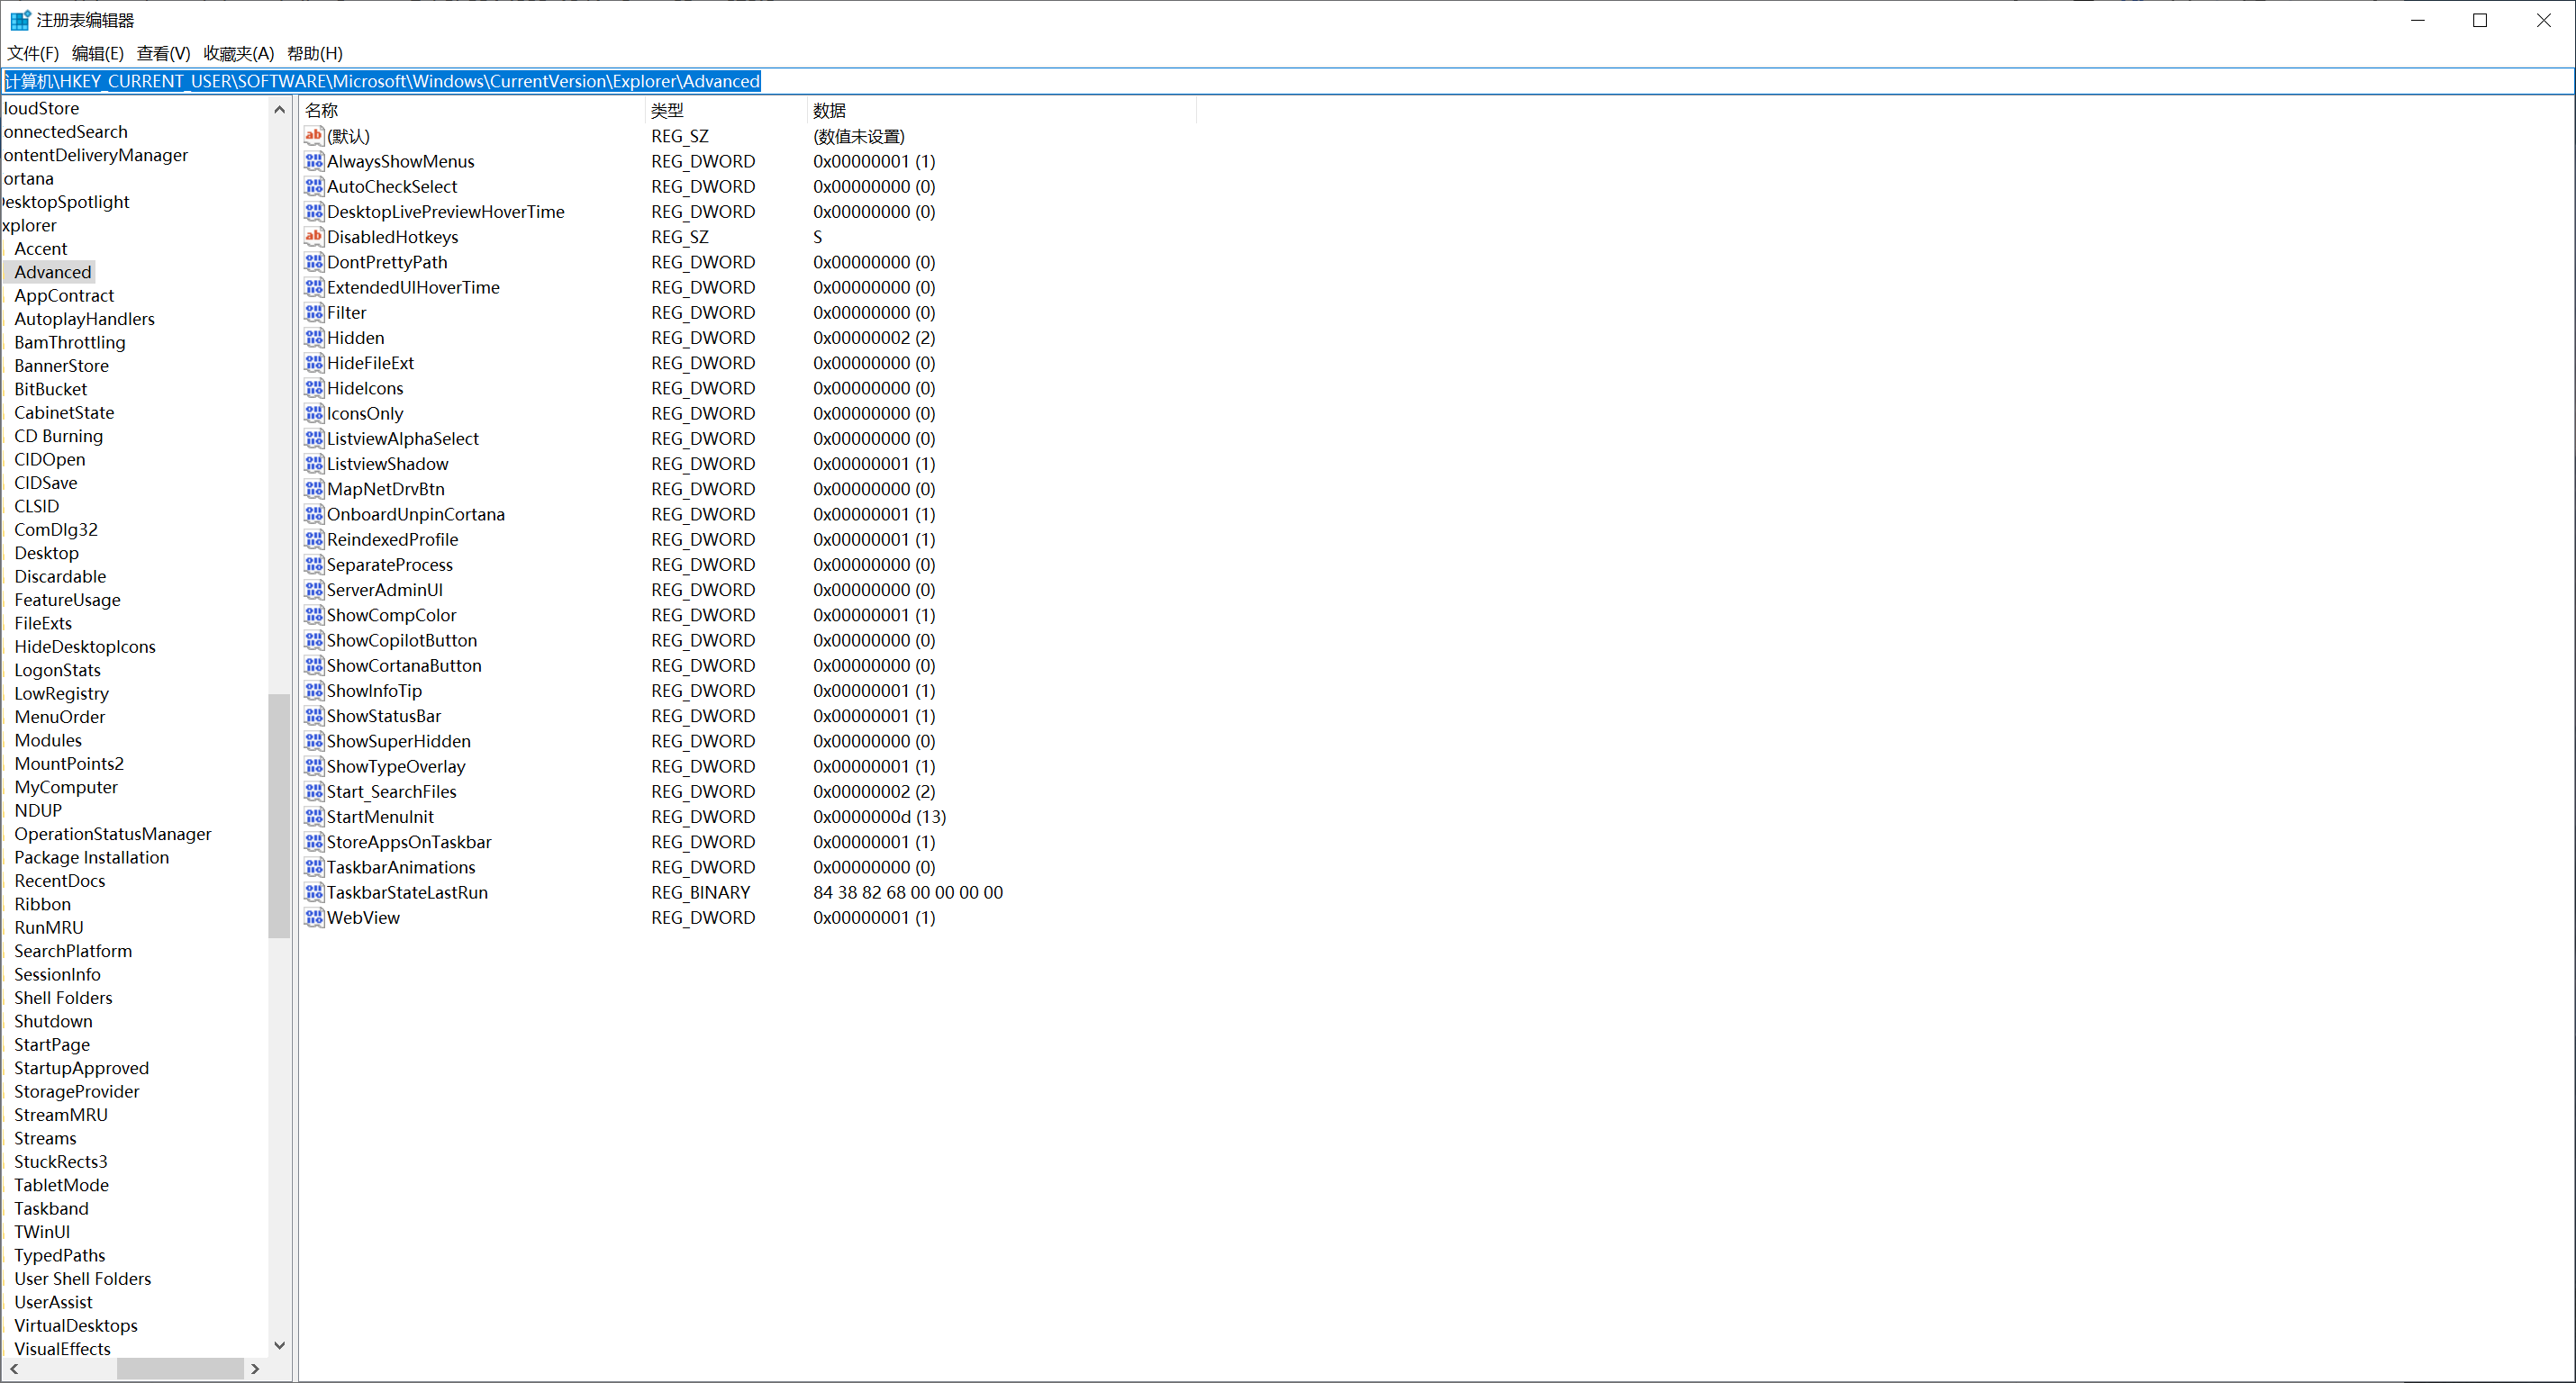Click the TaskbarStateLastRun binary value icon
The image size is (2576, 1383).
coord(314,892)
